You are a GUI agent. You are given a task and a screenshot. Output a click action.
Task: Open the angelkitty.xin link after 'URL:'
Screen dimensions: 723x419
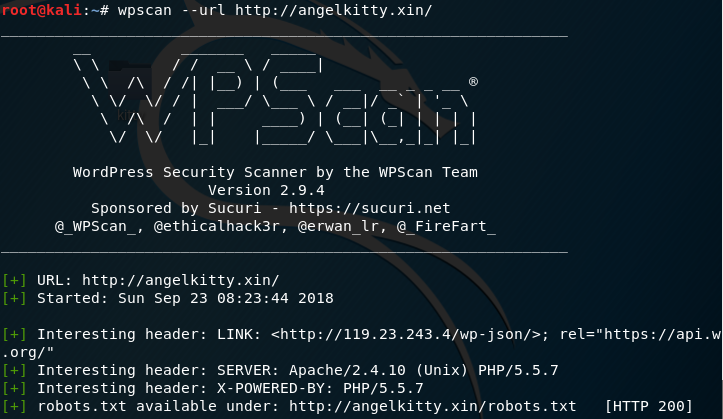tap(180, 280)
